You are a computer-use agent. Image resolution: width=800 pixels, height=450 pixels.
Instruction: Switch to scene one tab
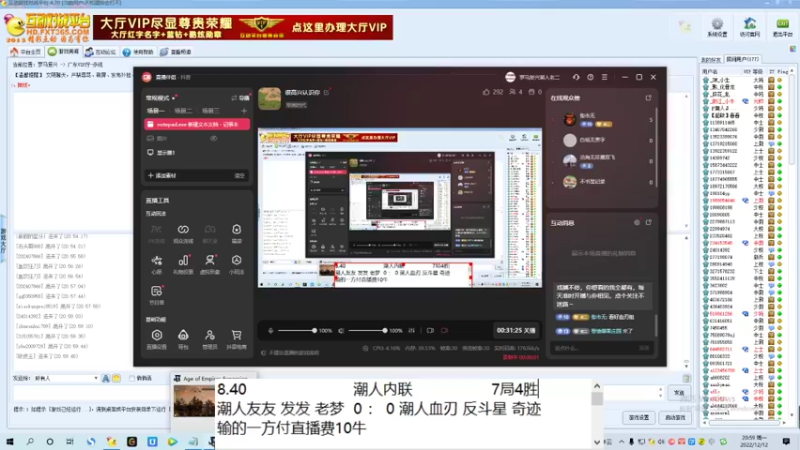[x=156, y=111]
